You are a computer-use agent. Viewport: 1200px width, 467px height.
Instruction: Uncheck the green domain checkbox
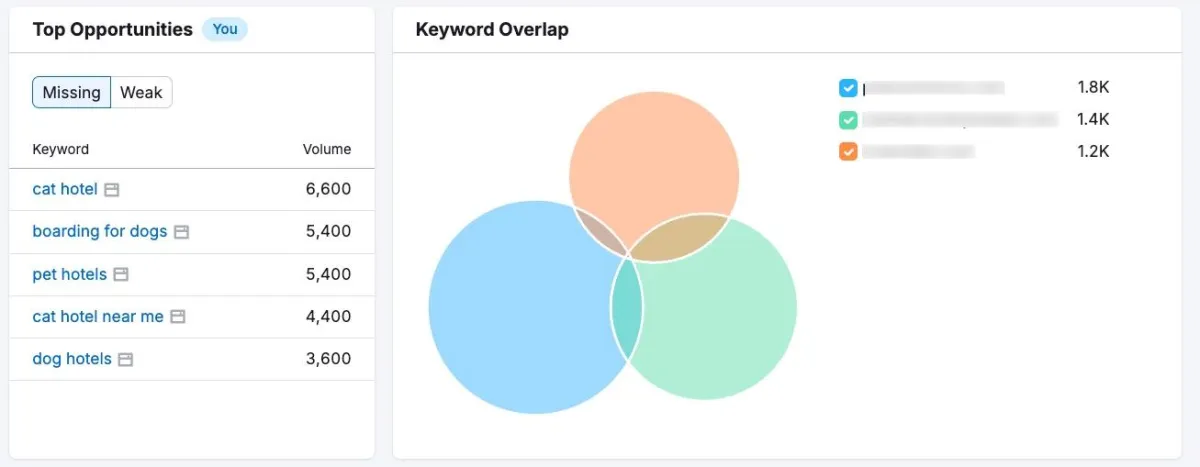tap(848, 120)
